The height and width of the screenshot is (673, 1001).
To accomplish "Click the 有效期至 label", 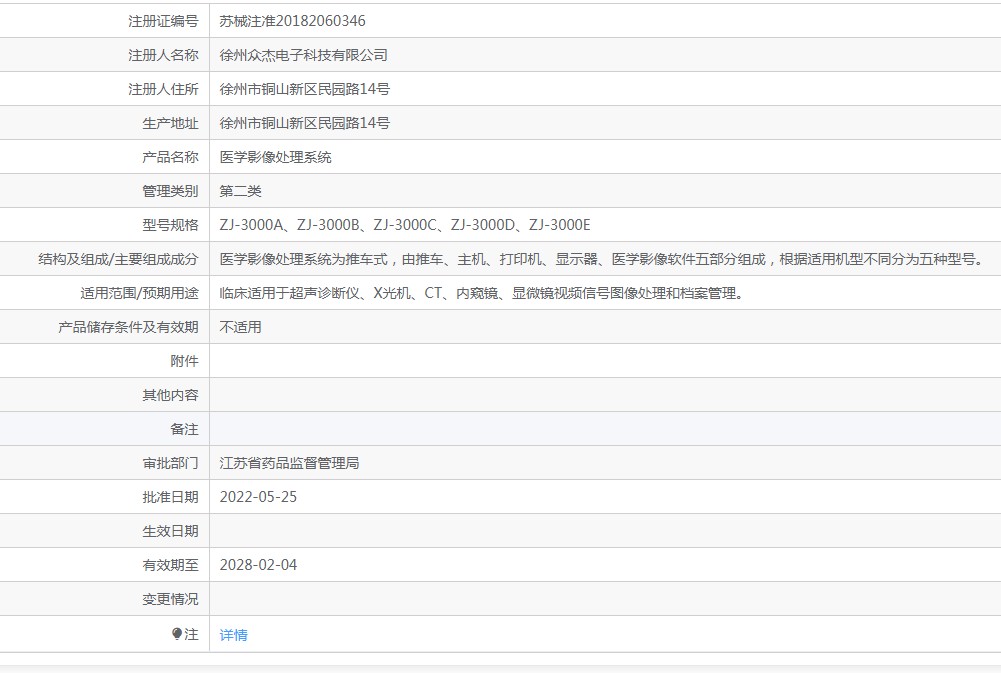I will [170, 565].
